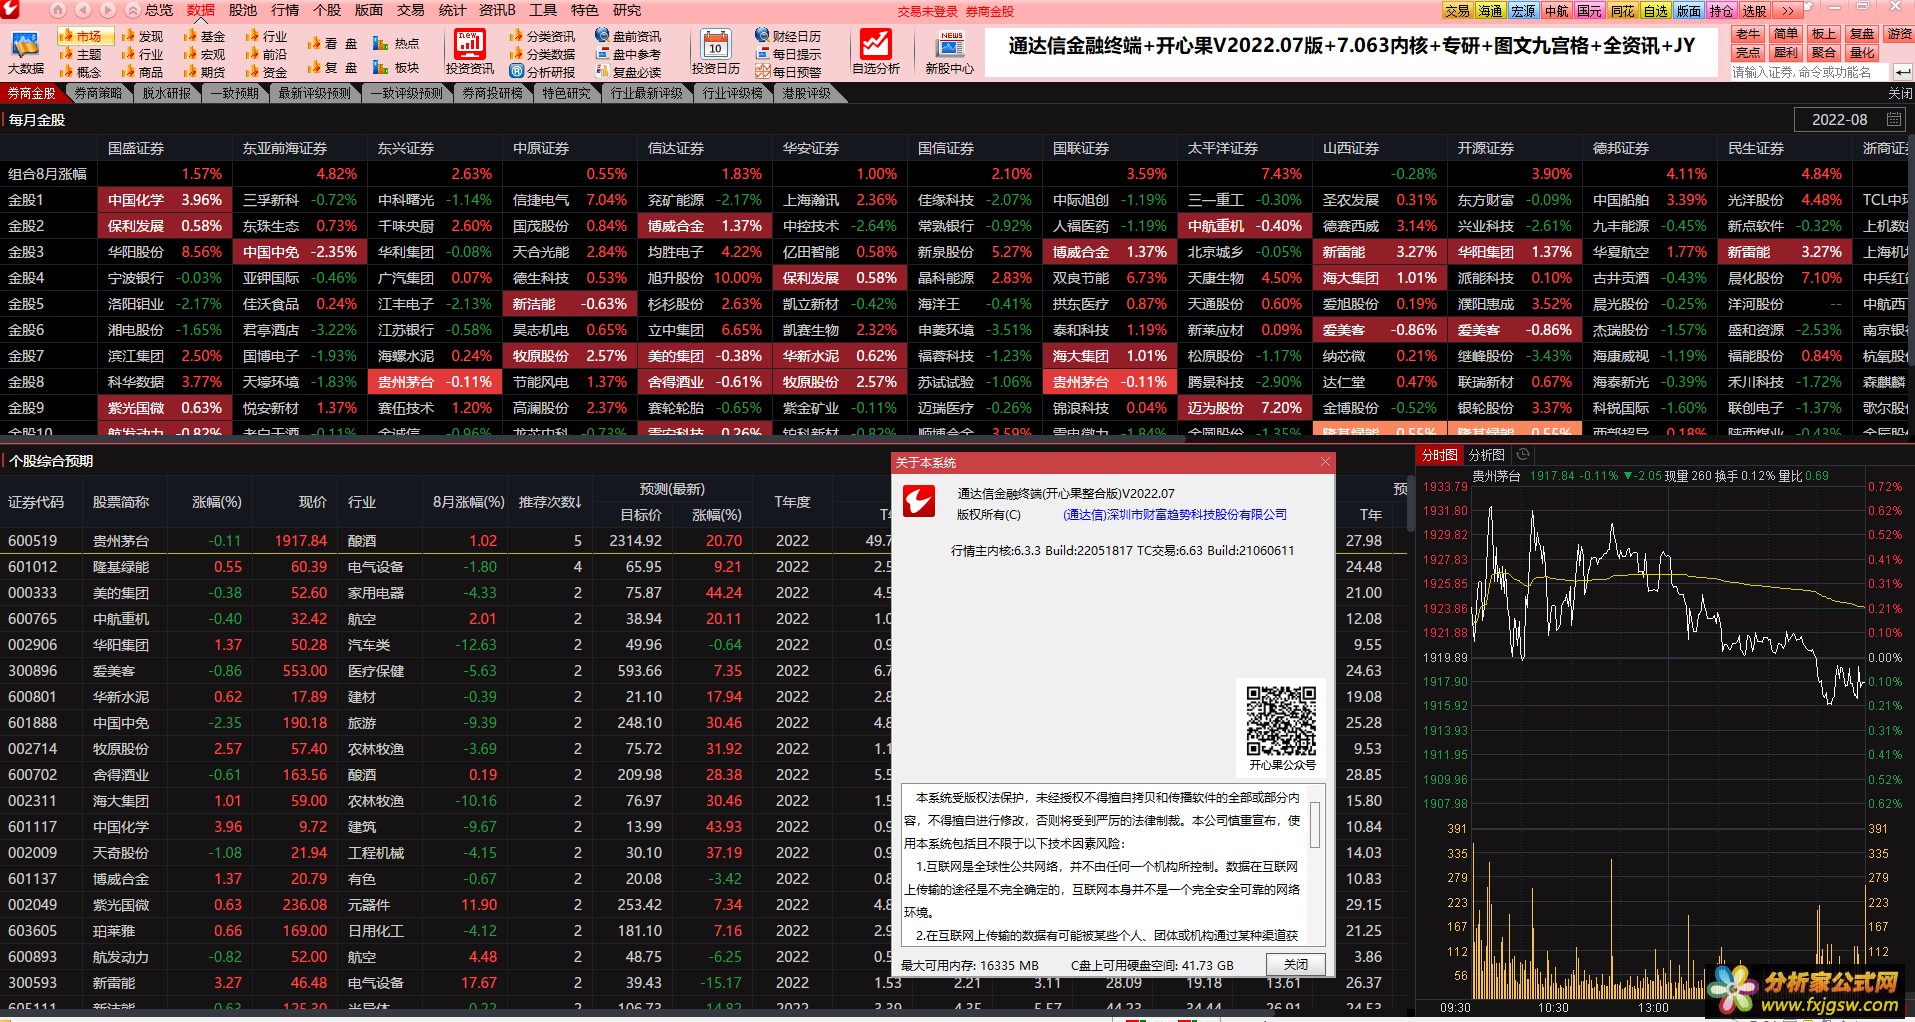Open the 研究 menu
The width and height of the screenshot is (1915, 1022).
627,10
